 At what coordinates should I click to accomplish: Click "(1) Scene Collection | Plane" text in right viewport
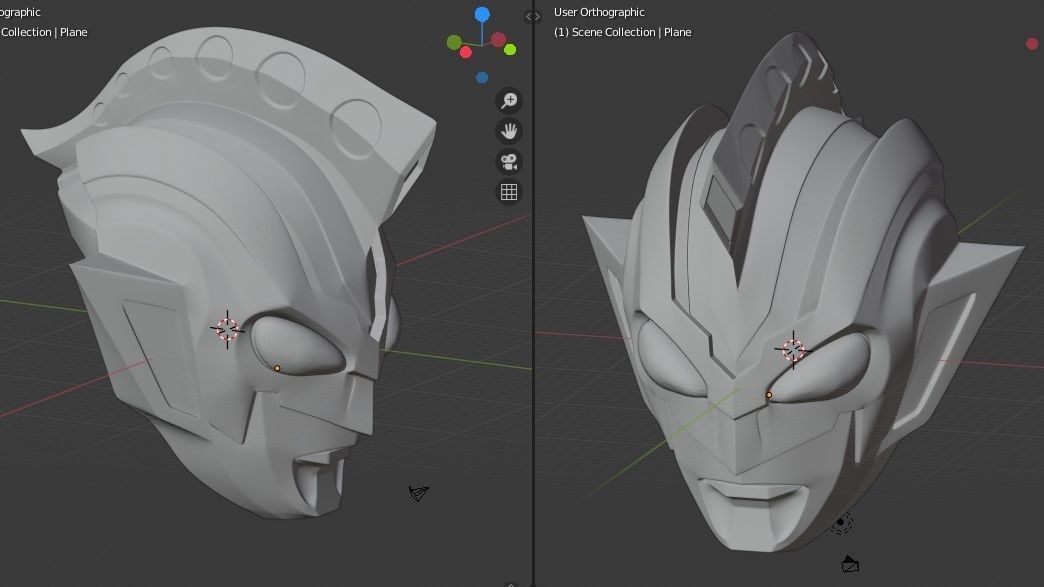(x=623, y=32)
